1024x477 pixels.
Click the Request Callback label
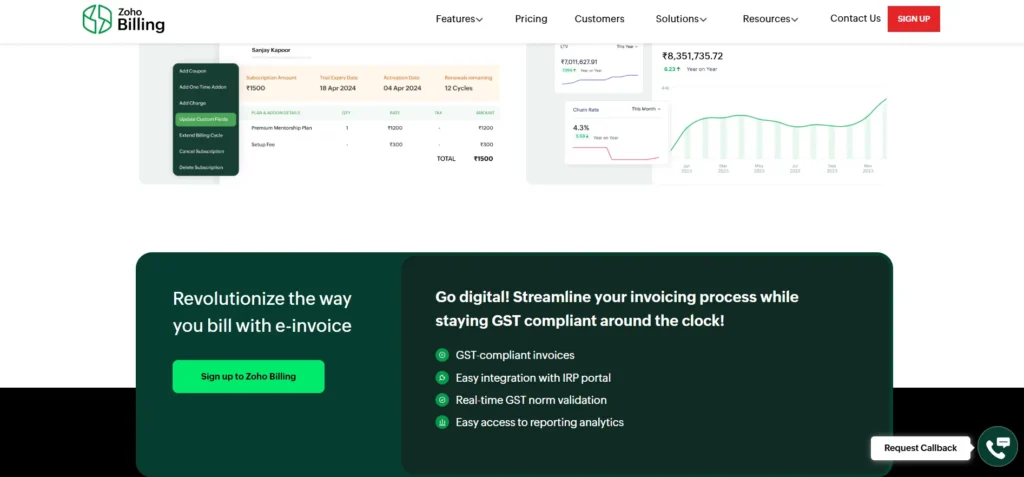(x=920, y=448)
